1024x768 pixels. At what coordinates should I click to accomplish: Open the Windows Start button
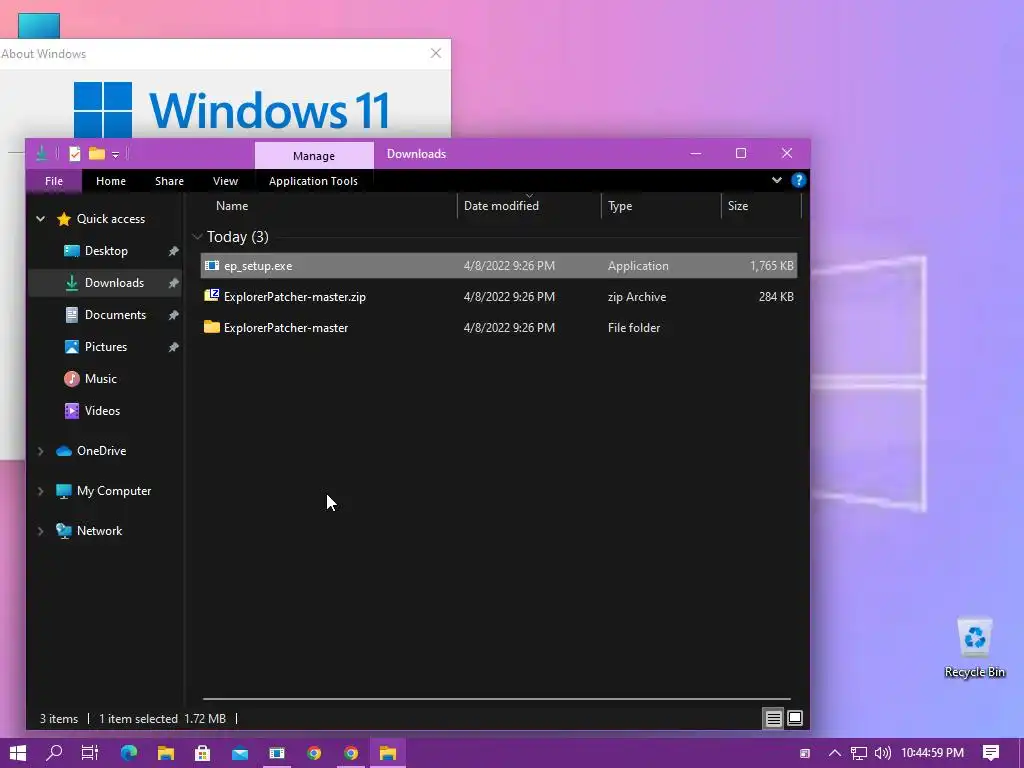(18, 753)
